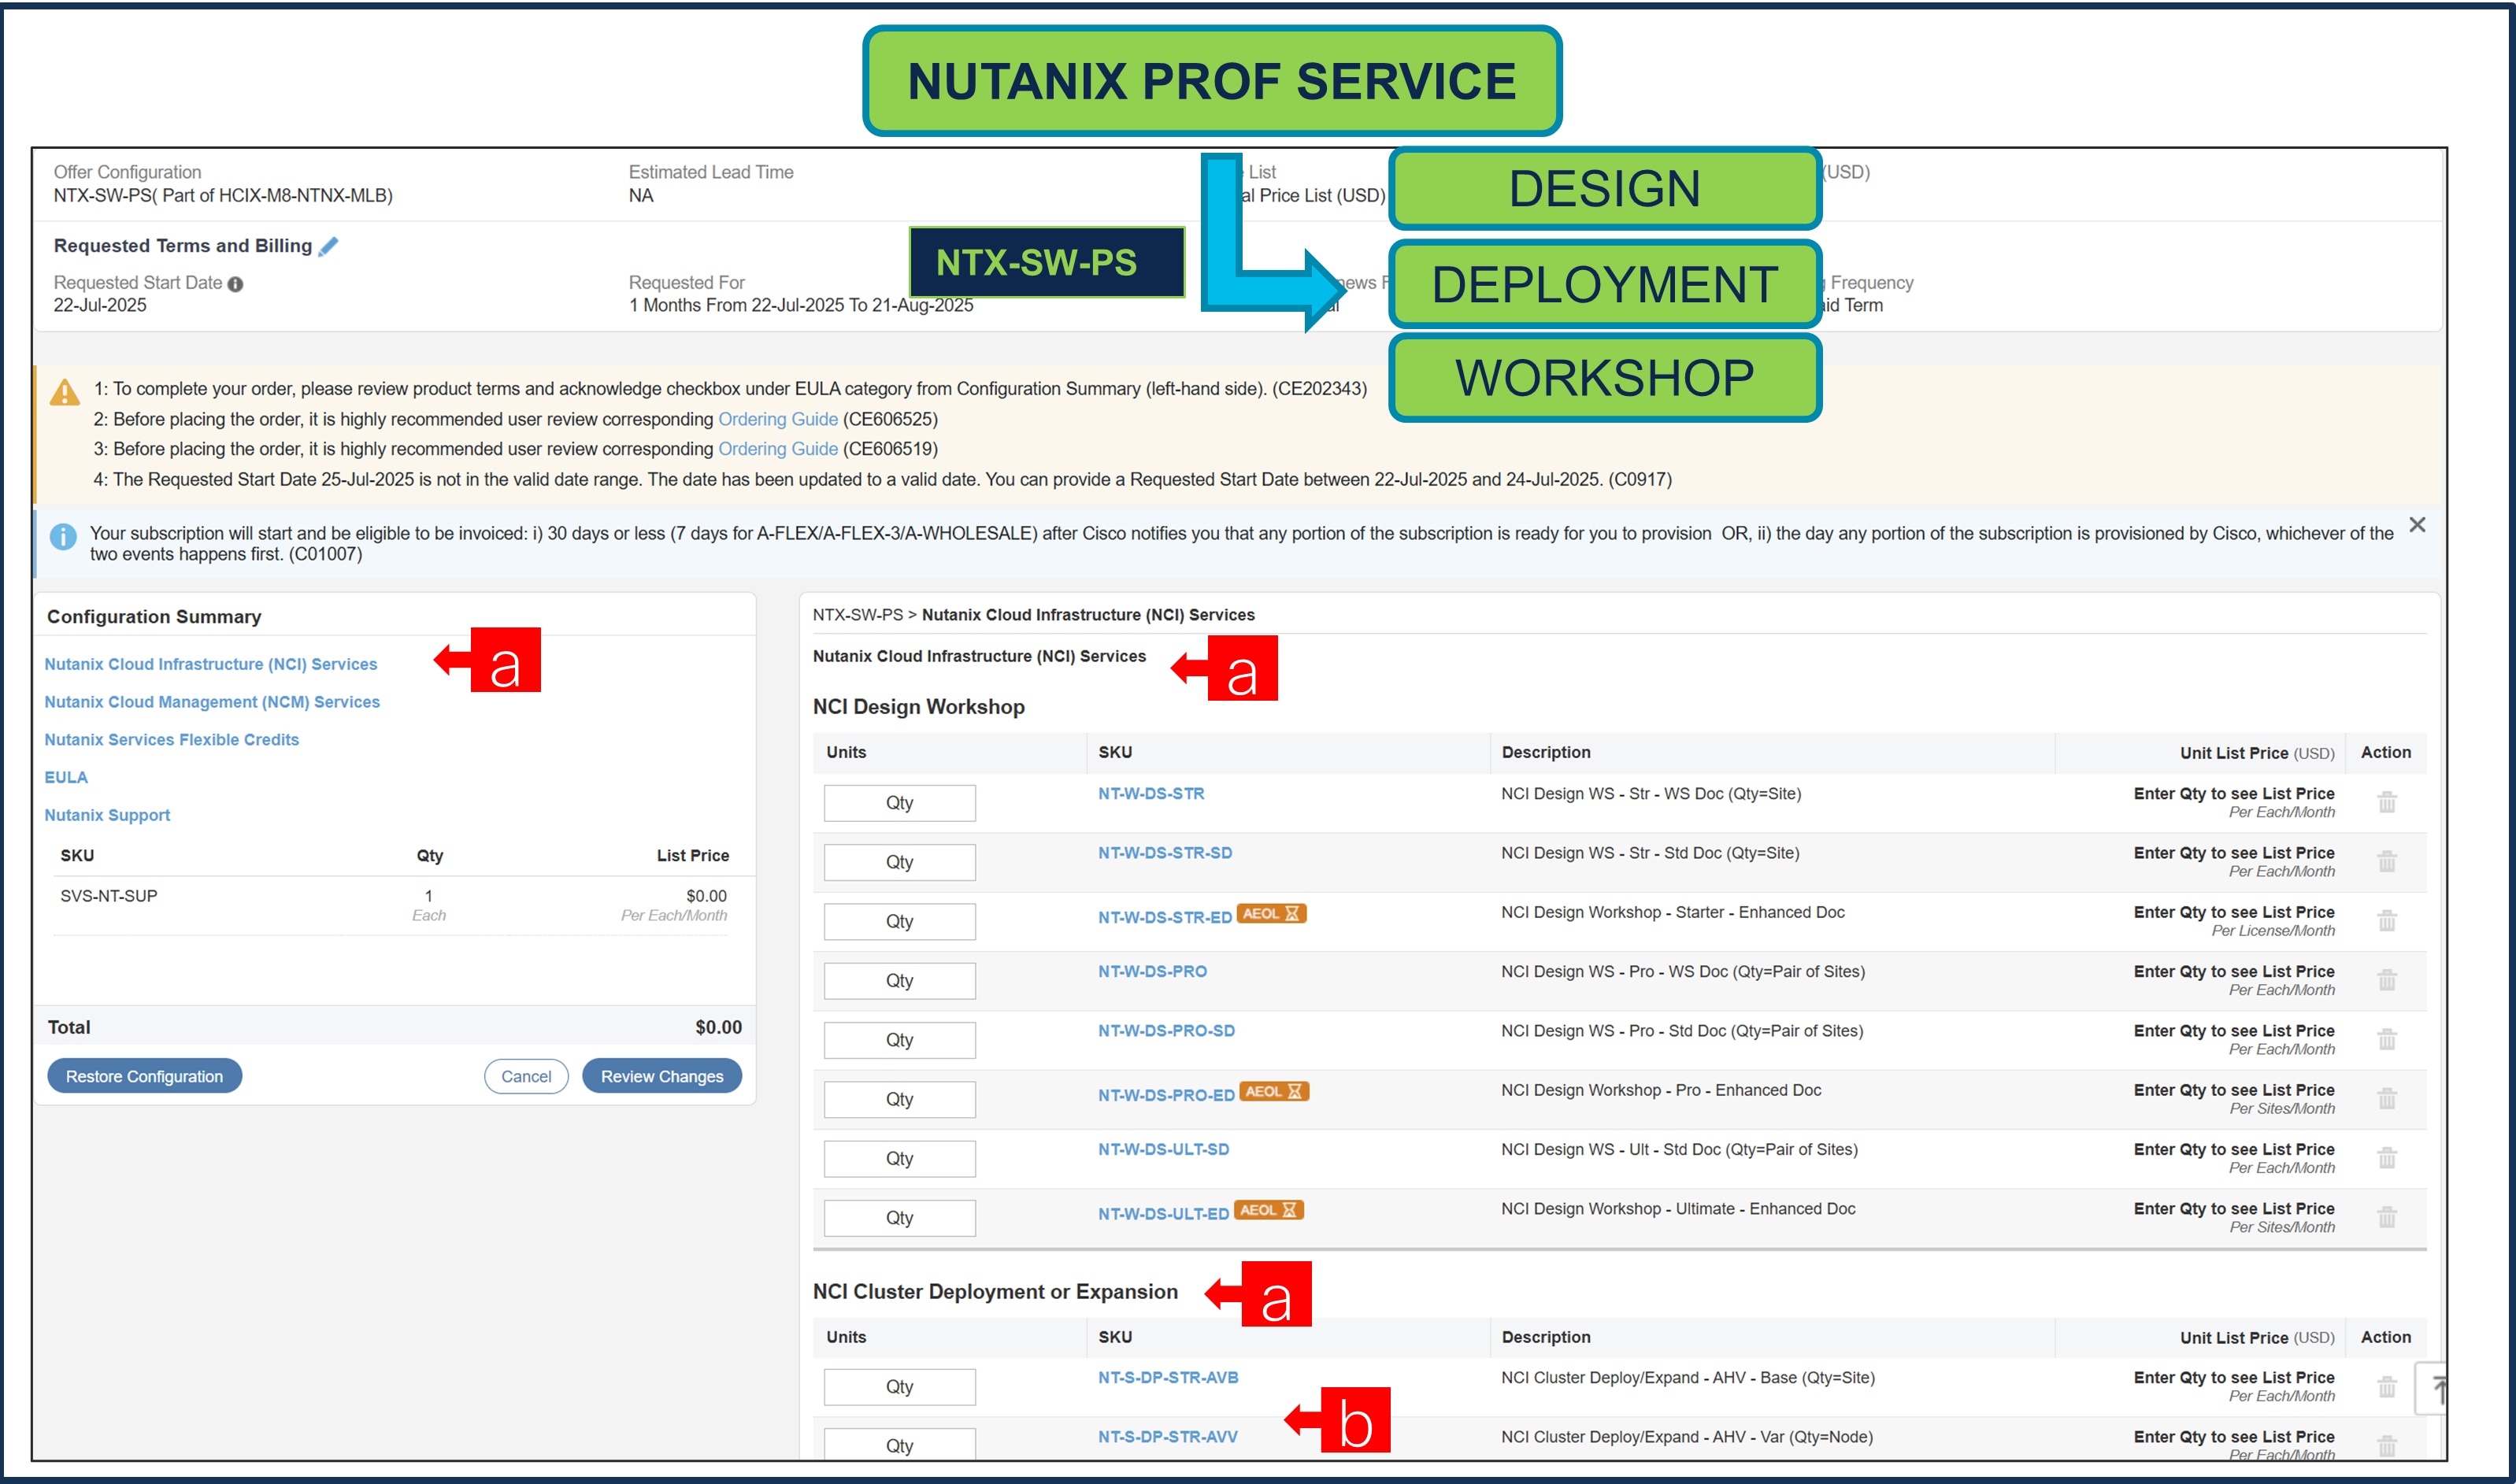Focus Qty field for NT-W-DS-STR-SD
This screenshot has width=2516, height=1484.
click(x=899, y=862)
